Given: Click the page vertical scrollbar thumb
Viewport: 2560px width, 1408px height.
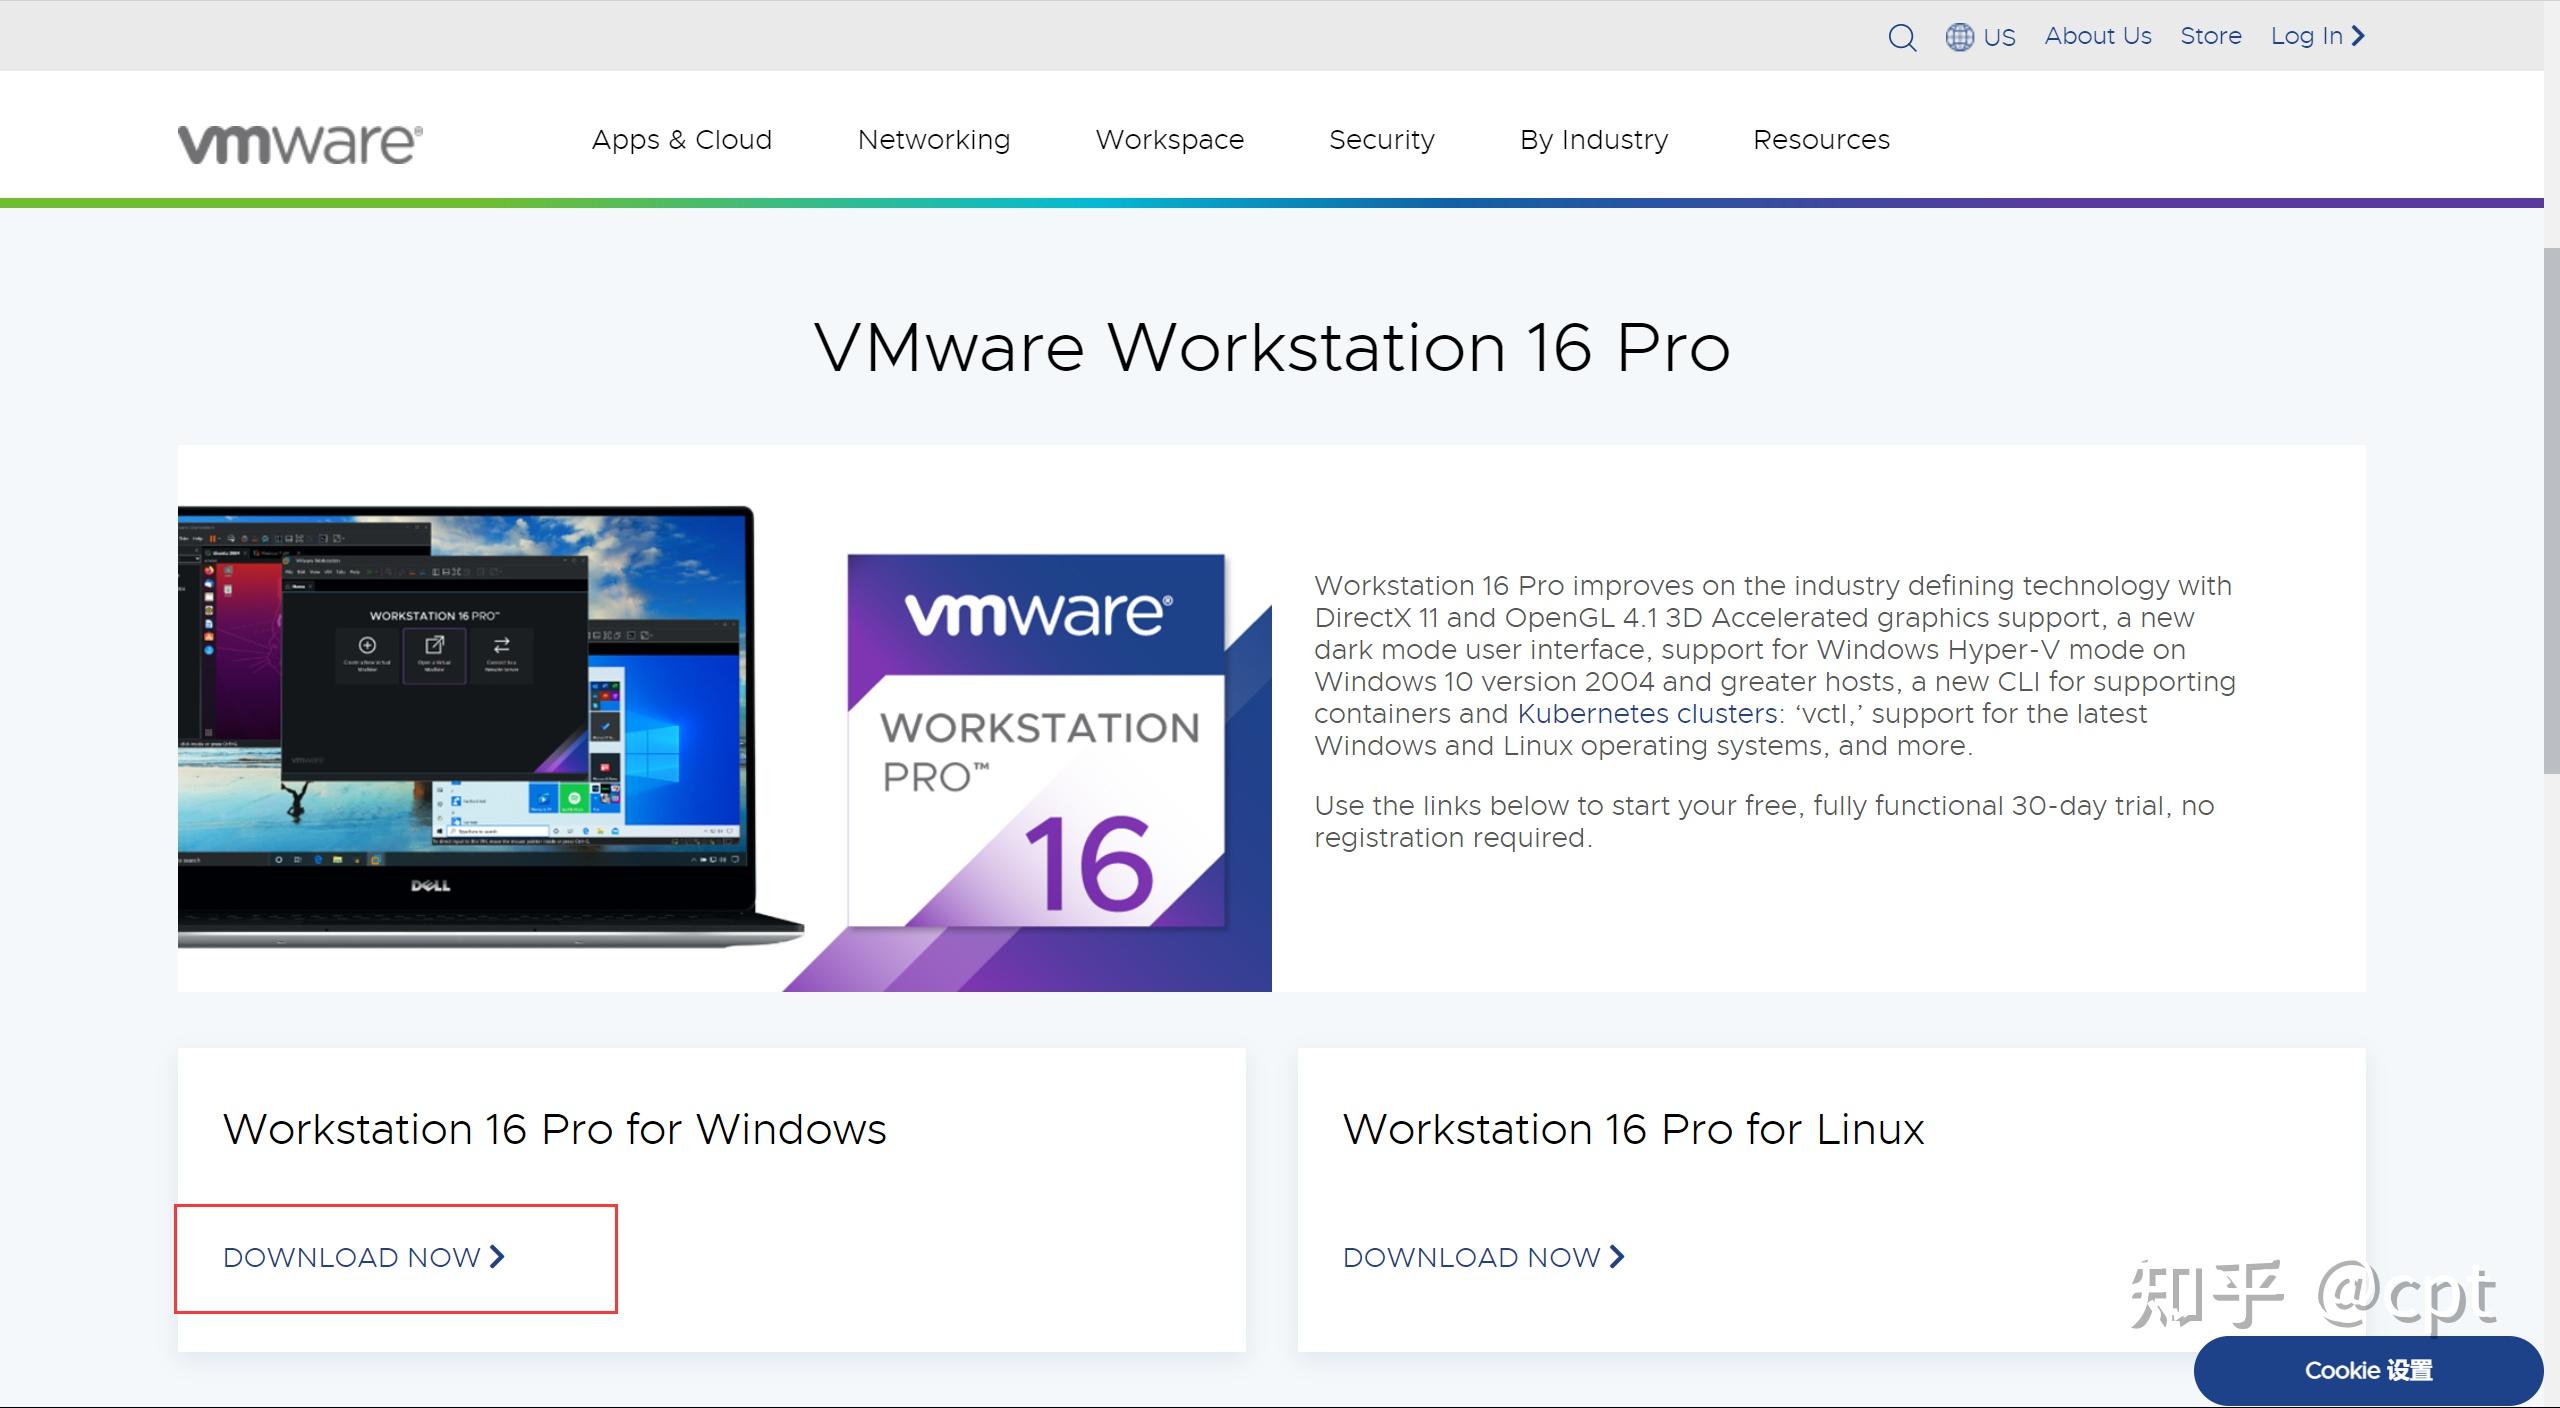Looking at the screenshot, I should click(x=2551, y=510).
